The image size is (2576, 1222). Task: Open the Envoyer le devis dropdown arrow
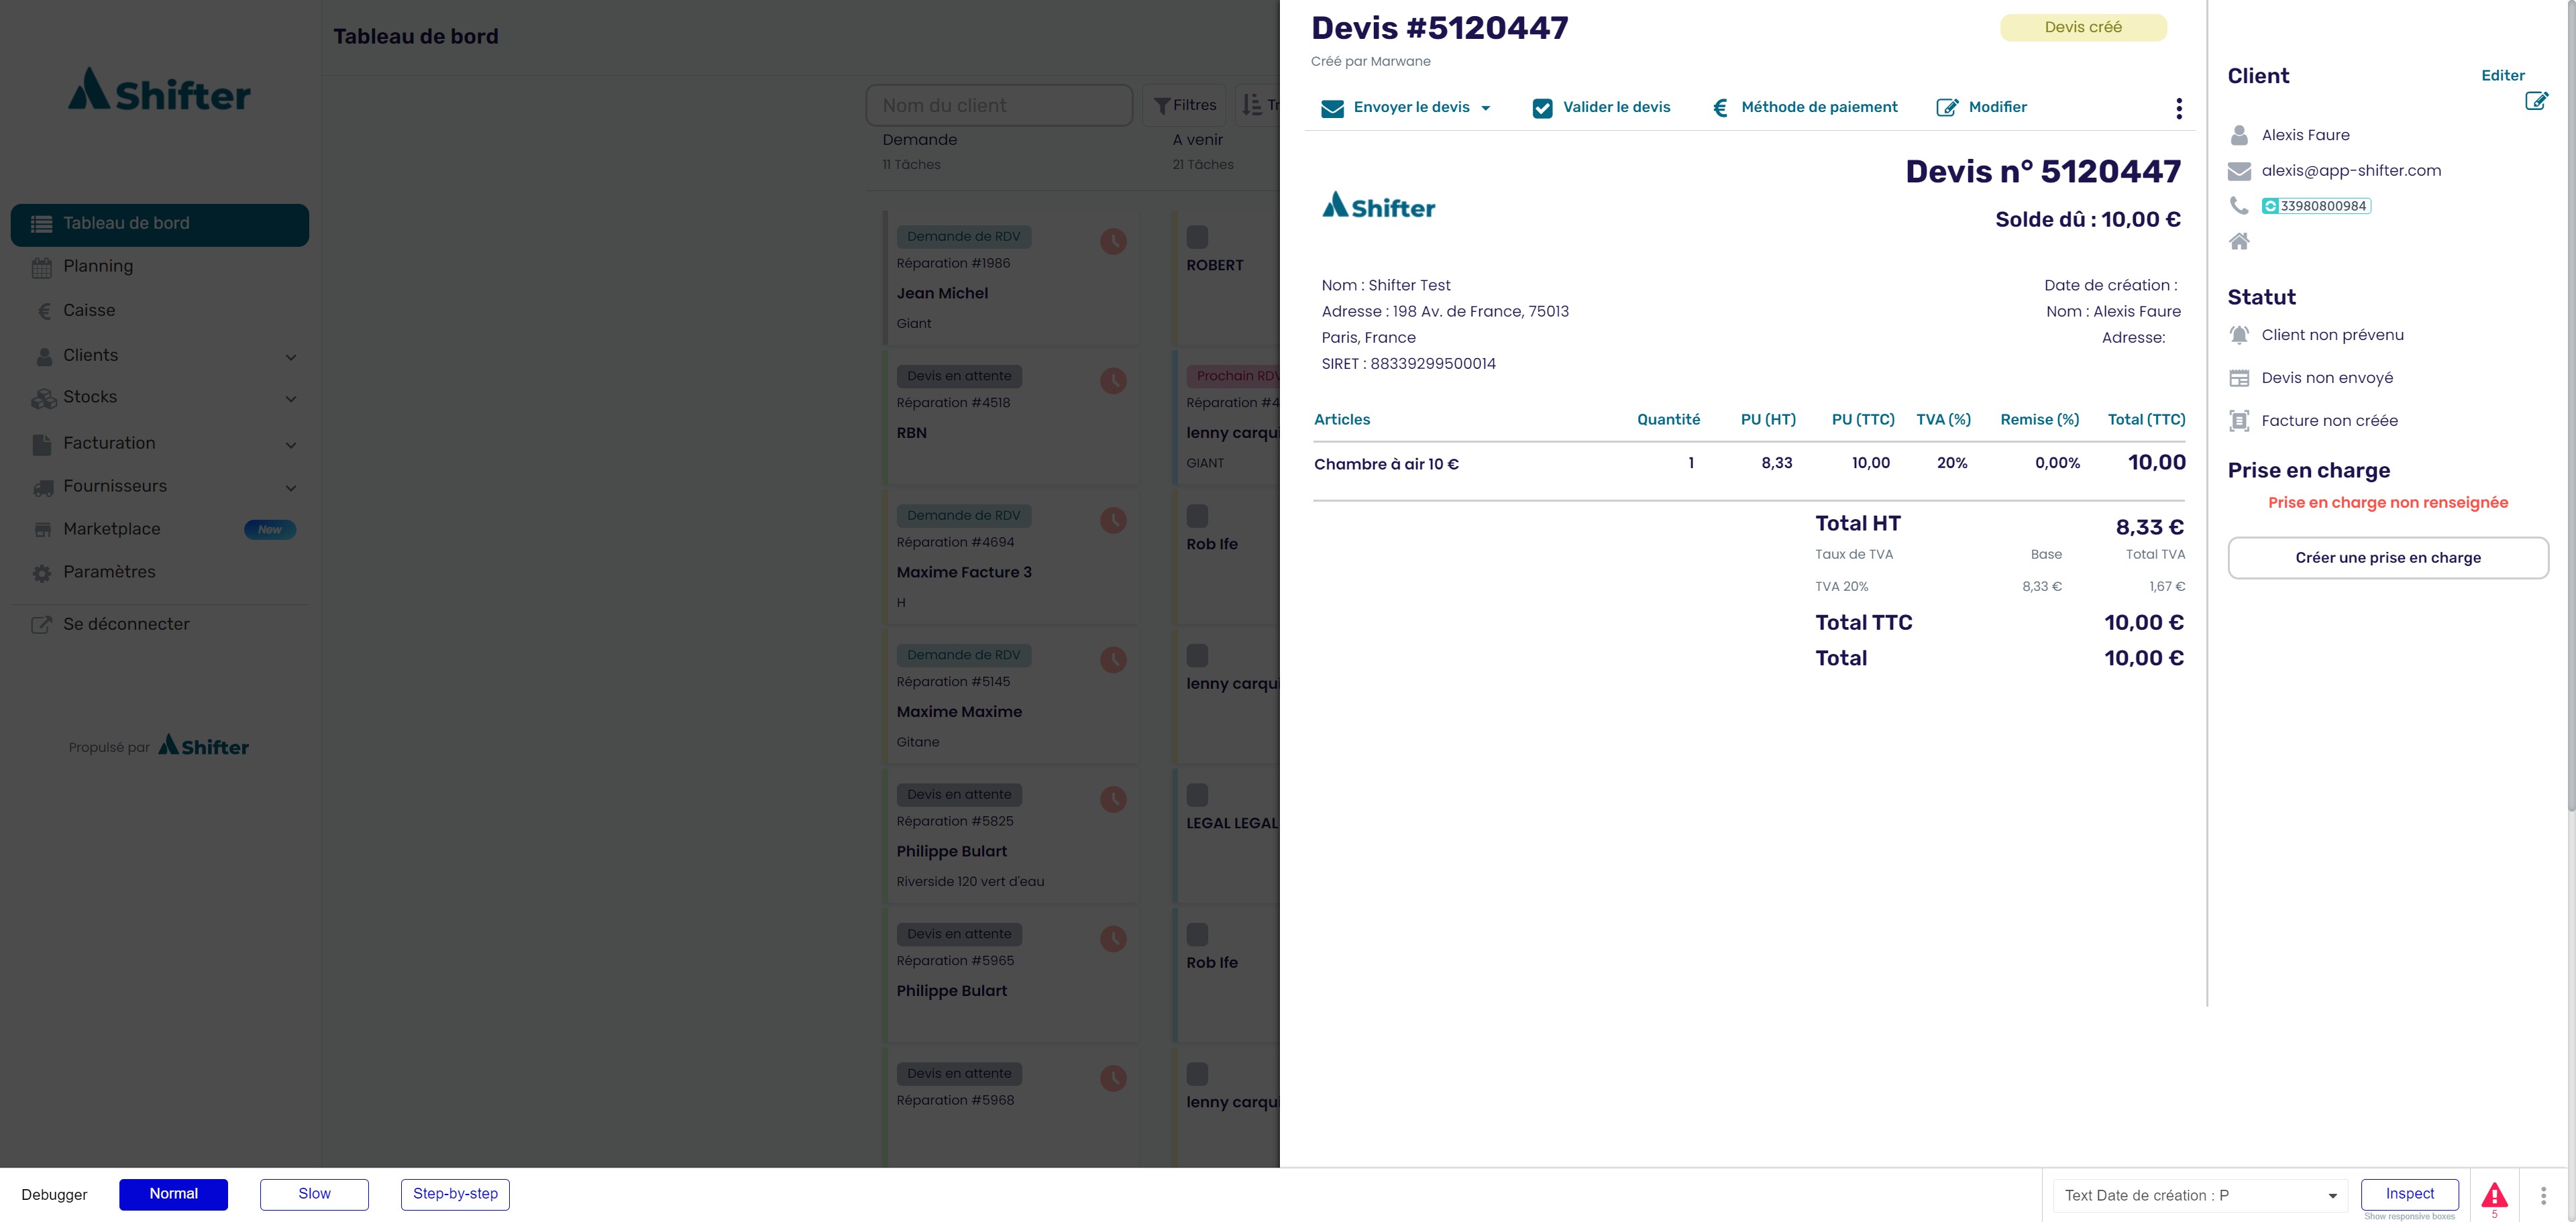coord(1486,108)
